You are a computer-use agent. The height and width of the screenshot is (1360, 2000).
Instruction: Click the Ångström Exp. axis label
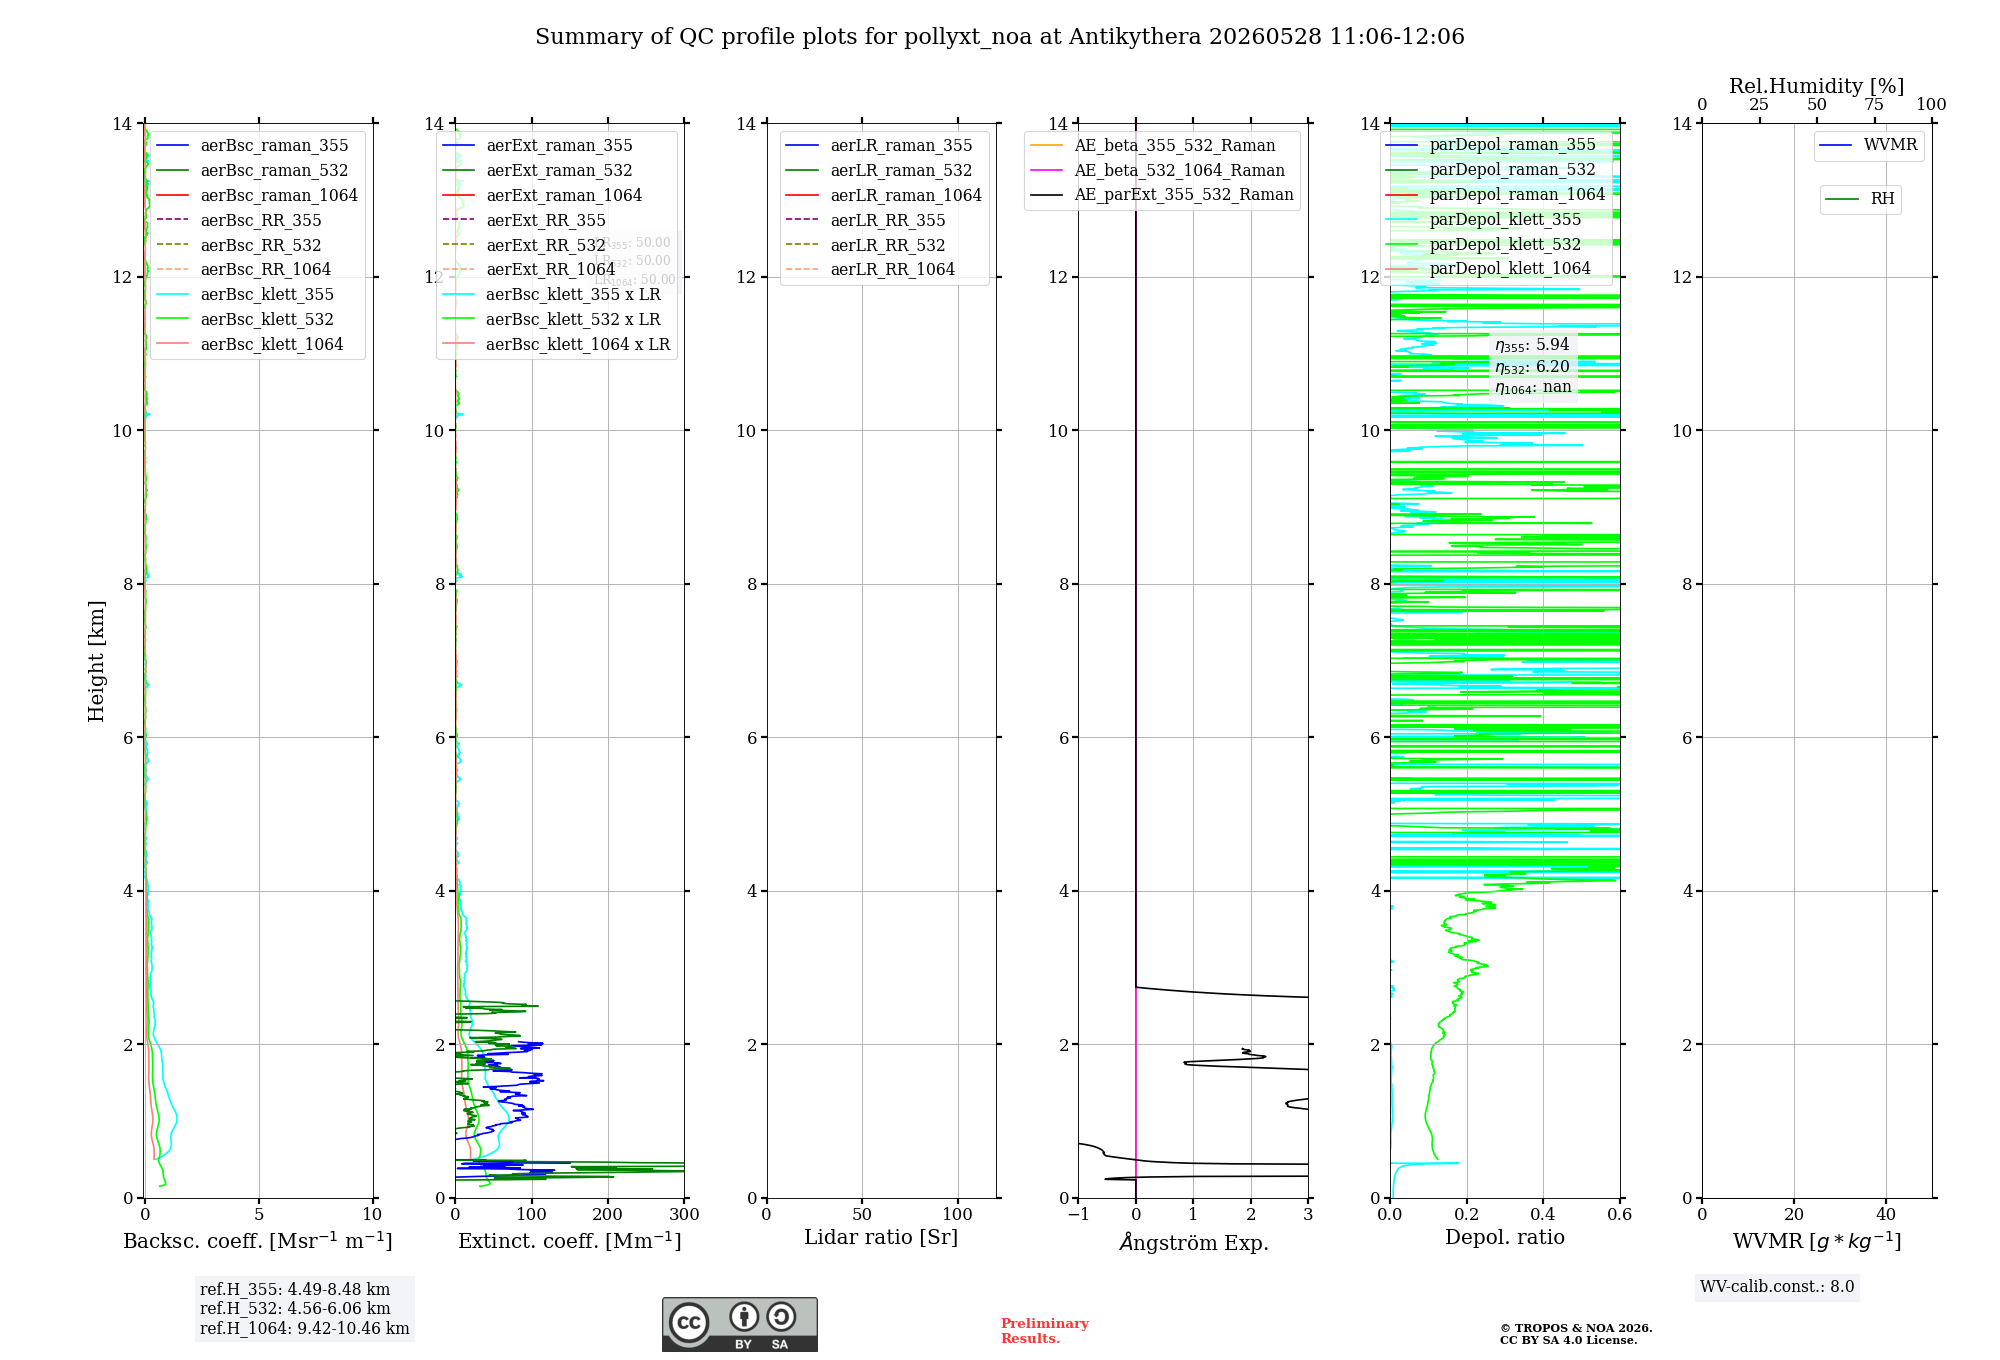coord(1194,1243)
